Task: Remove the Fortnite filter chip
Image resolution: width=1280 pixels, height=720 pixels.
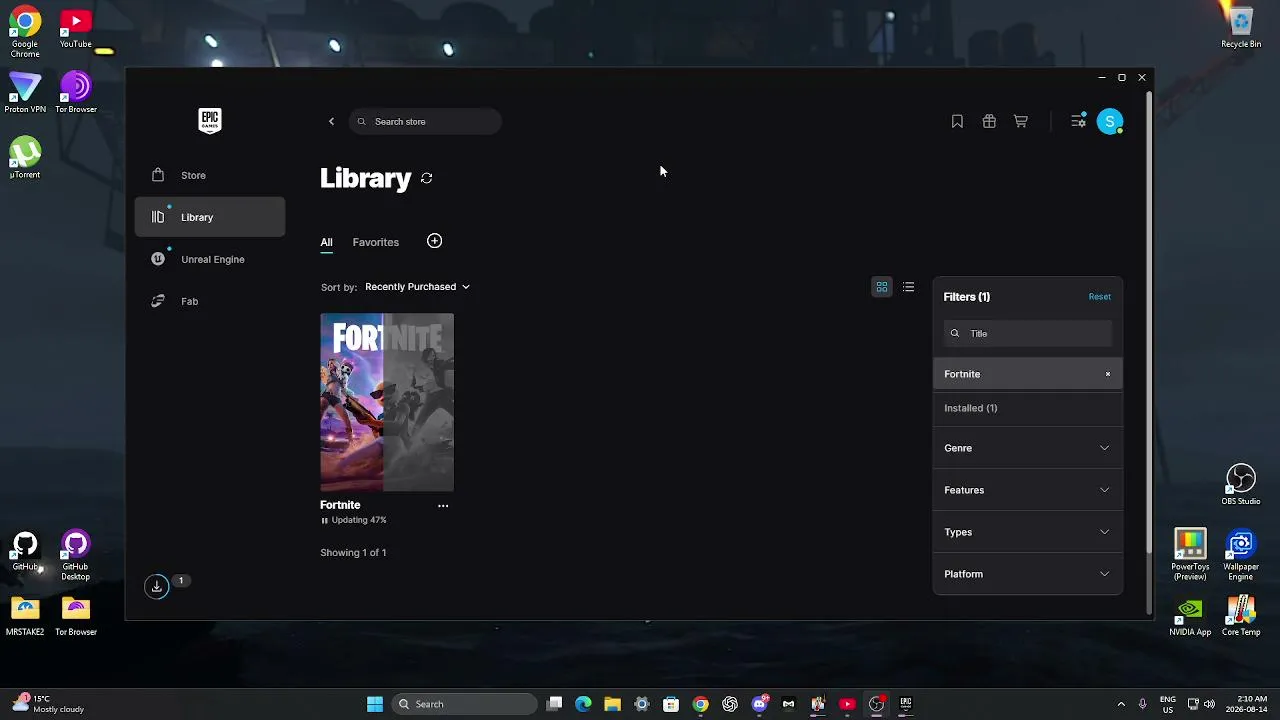Action: pos(1108,374)
